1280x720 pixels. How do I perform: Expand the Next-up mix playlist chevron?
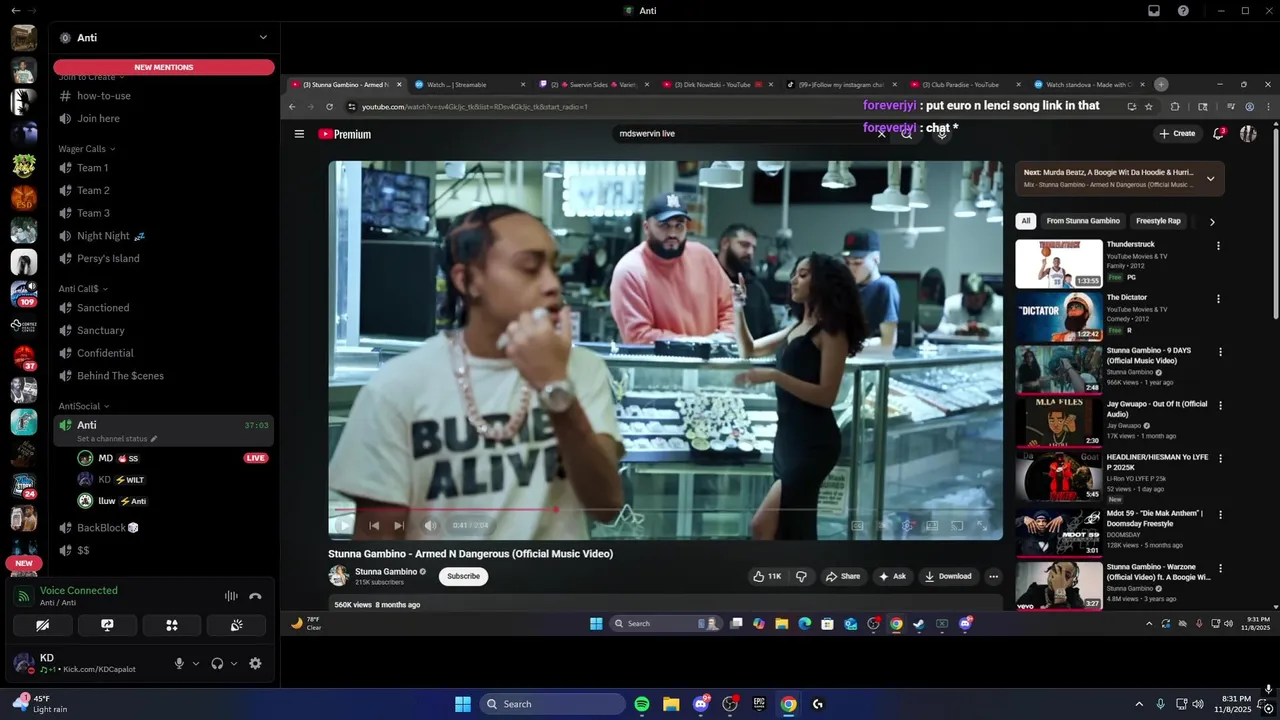[1210, 179]
